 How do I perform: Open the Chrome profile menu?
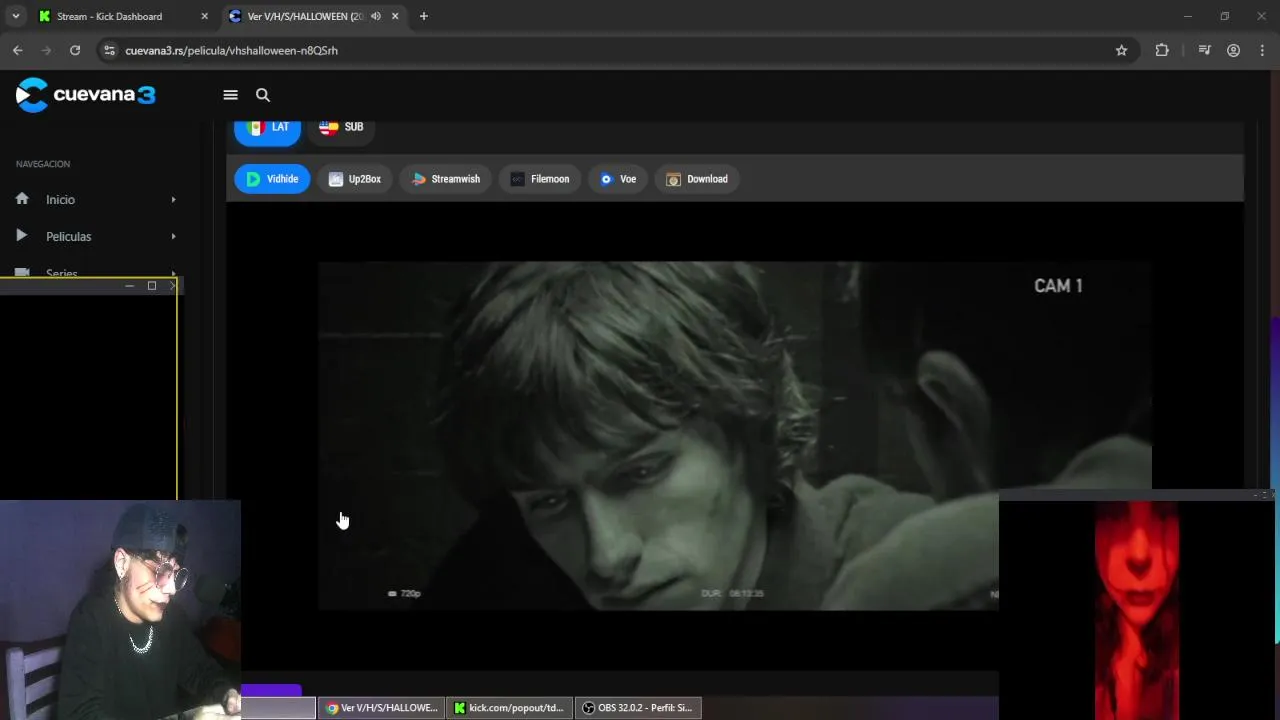pos(1233,50)
